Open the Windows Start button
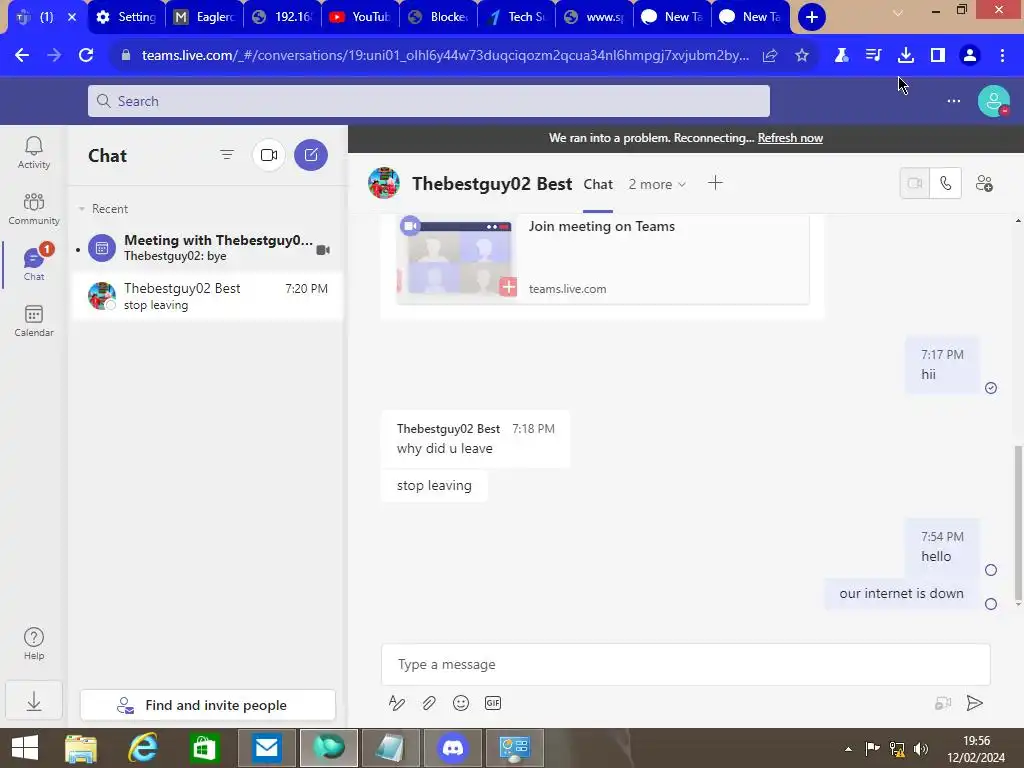The image size is (1024, 768). [x=25, y=748]
